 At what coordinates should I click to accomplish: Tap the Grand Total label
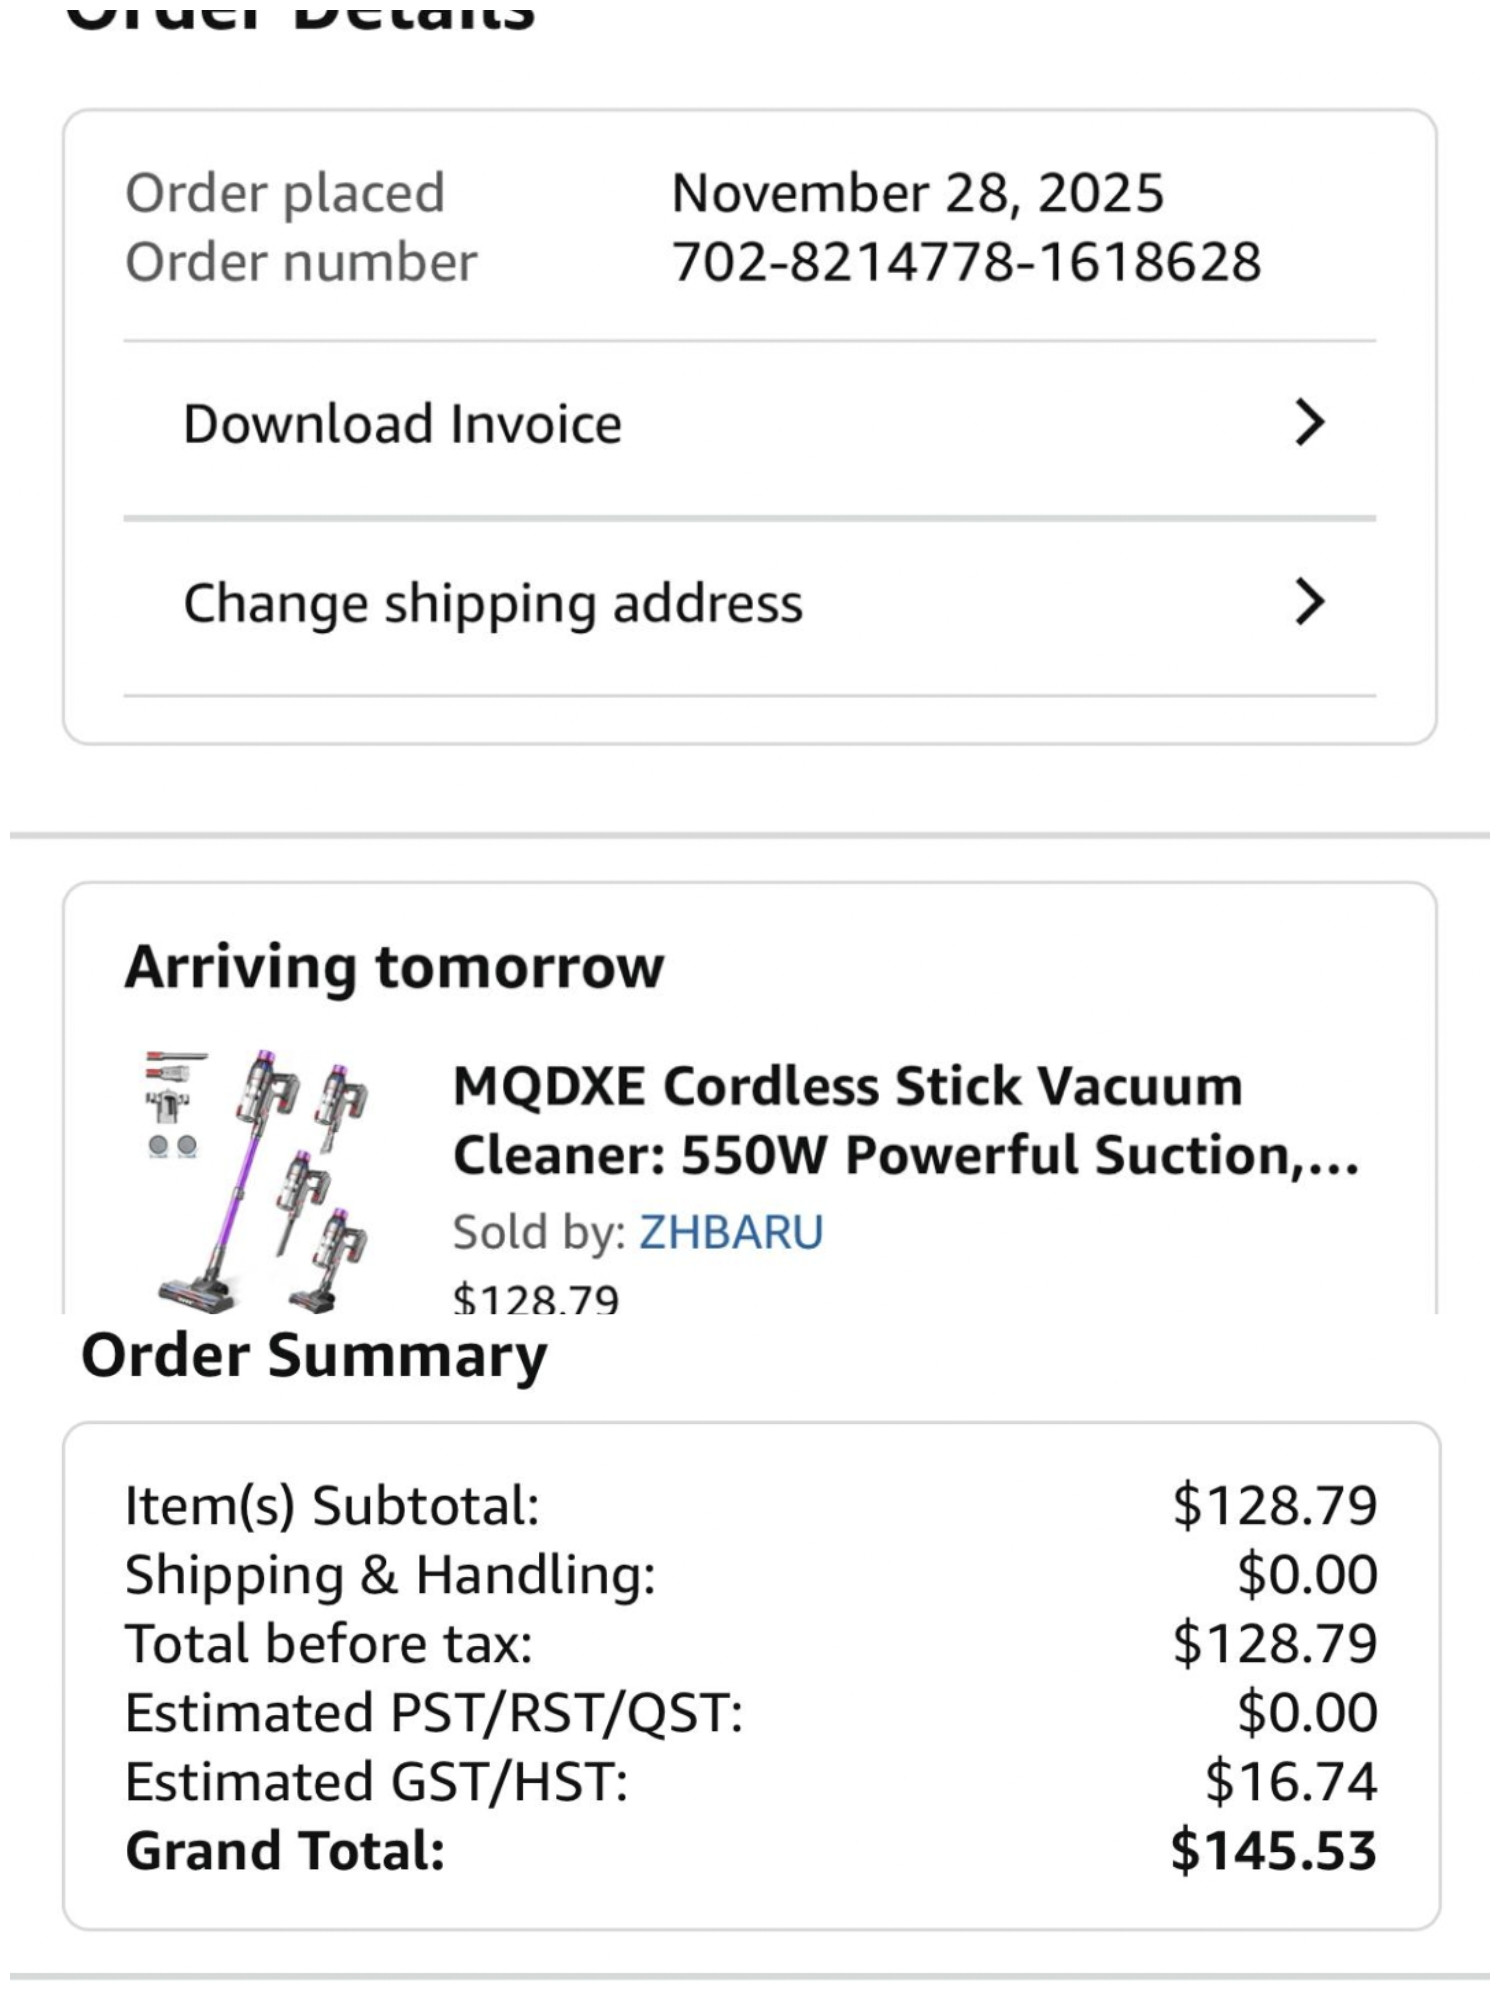tap(285, 1851)
